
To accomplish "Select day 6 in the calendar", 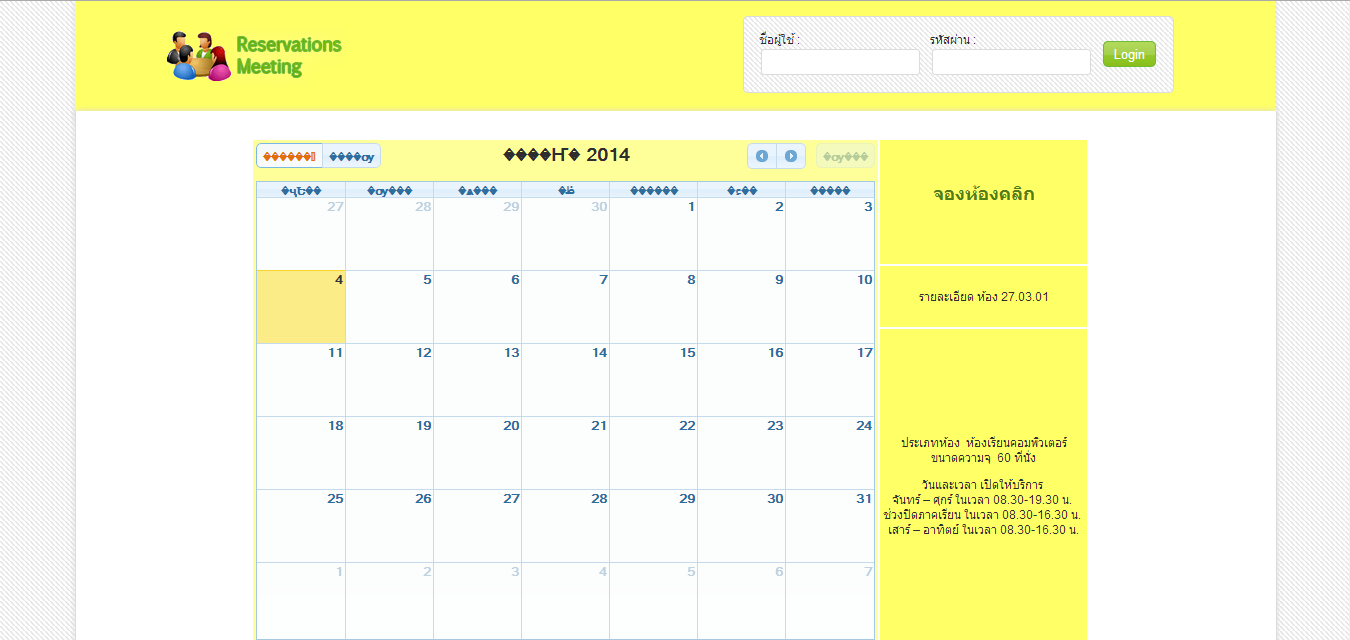I will (477, 307).
